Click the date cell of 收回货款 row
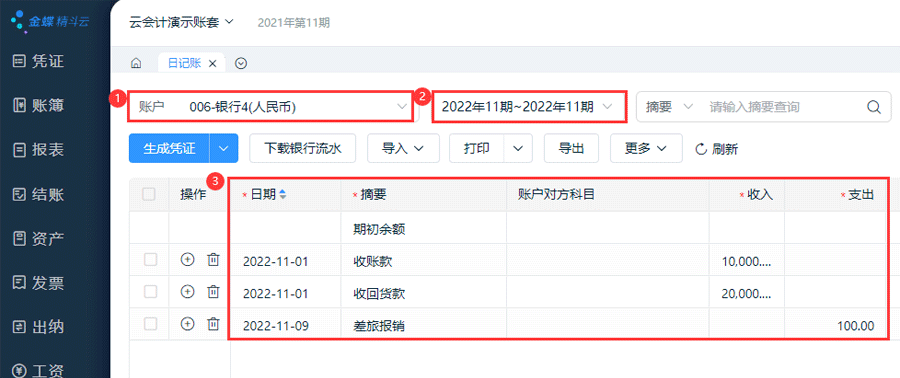900x378 pixels. click(x=285, y=293)
